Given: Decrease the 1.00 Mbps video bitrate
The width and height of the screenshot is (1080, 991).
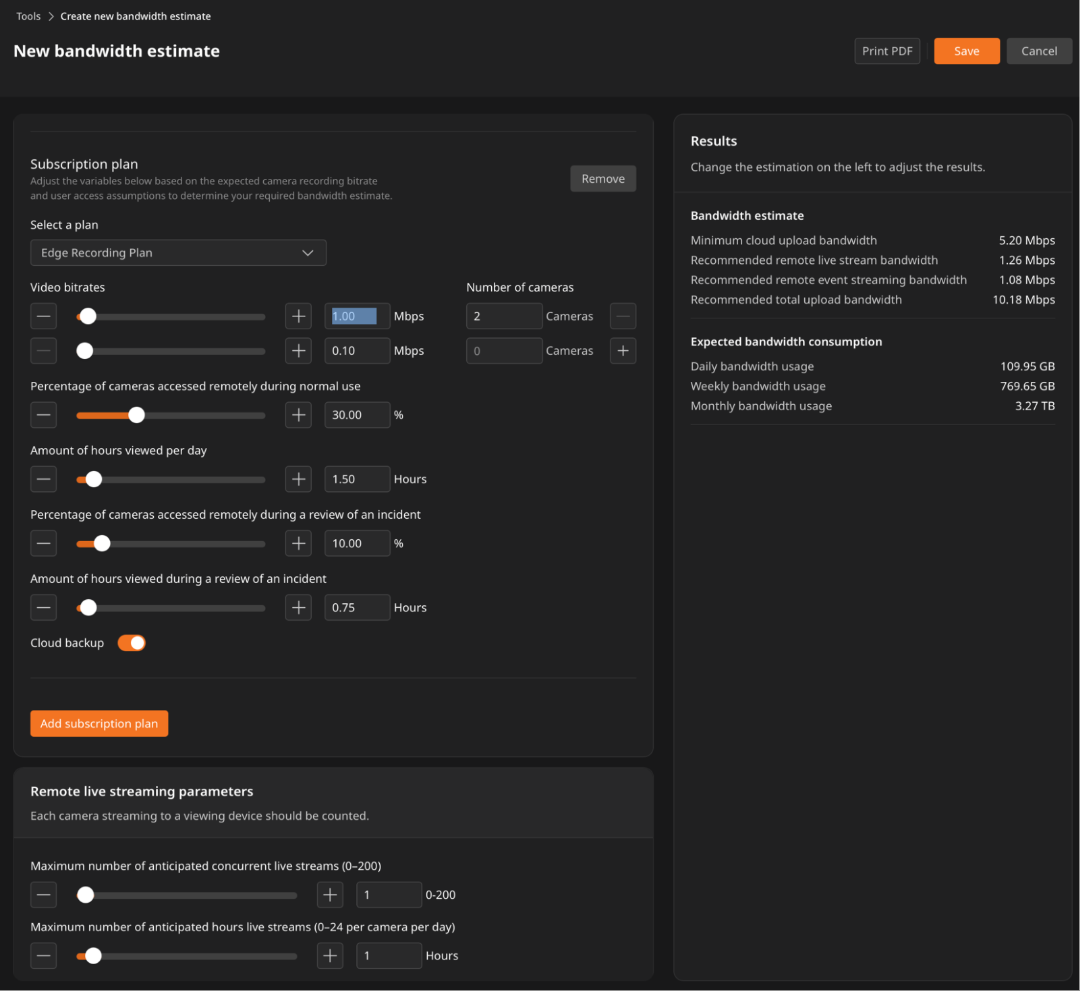Looking at the screenshot, I should coord(43,316).
